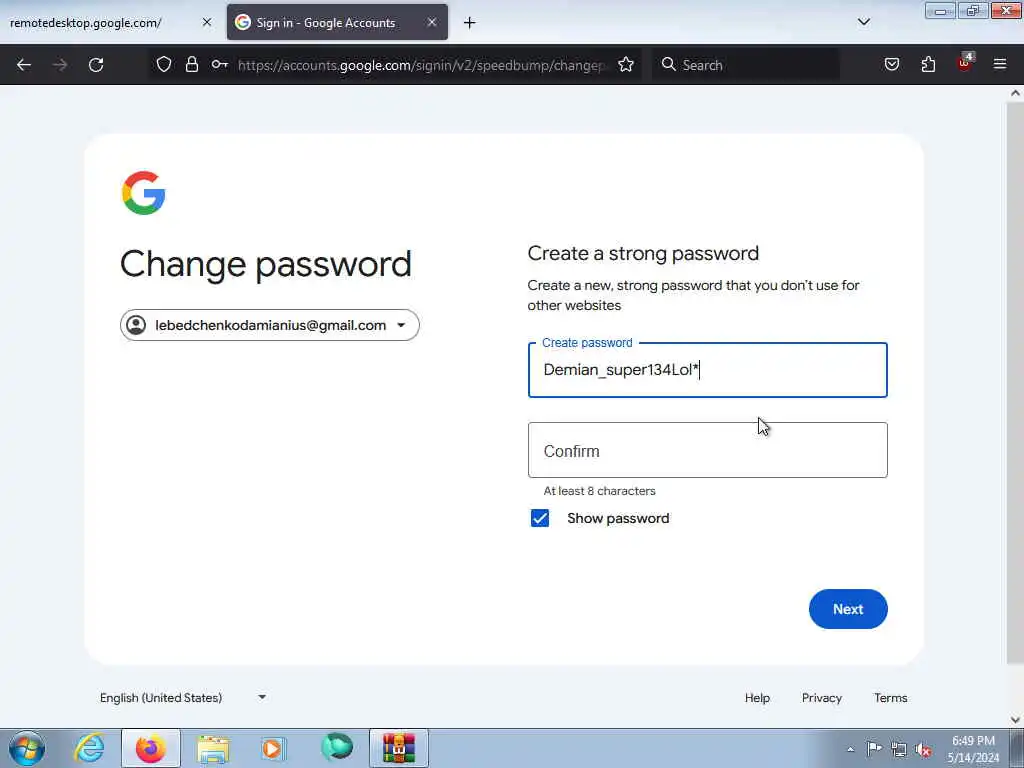The height and width of the screenshot is (768, 1024).
Task: Click the disabled forward navigation arrow
Action: click(60, 65)
